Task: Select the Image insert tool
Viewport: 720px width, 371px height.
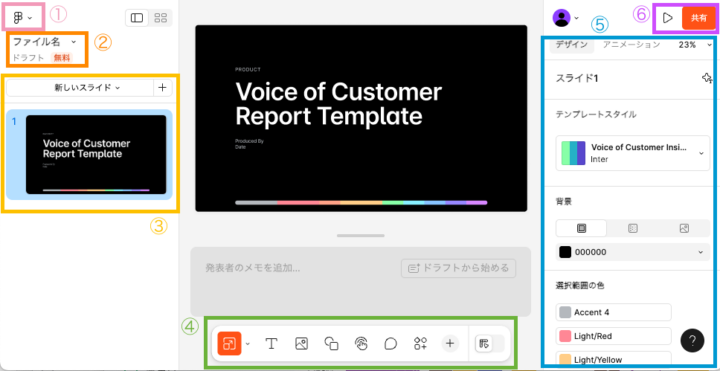Action: point(301,343)
